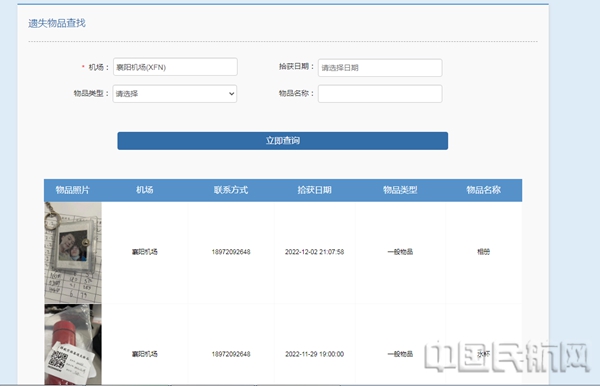Click 襄阳机场 in the 2022-12-02 row
600x386 pixels.
[145, 252]
